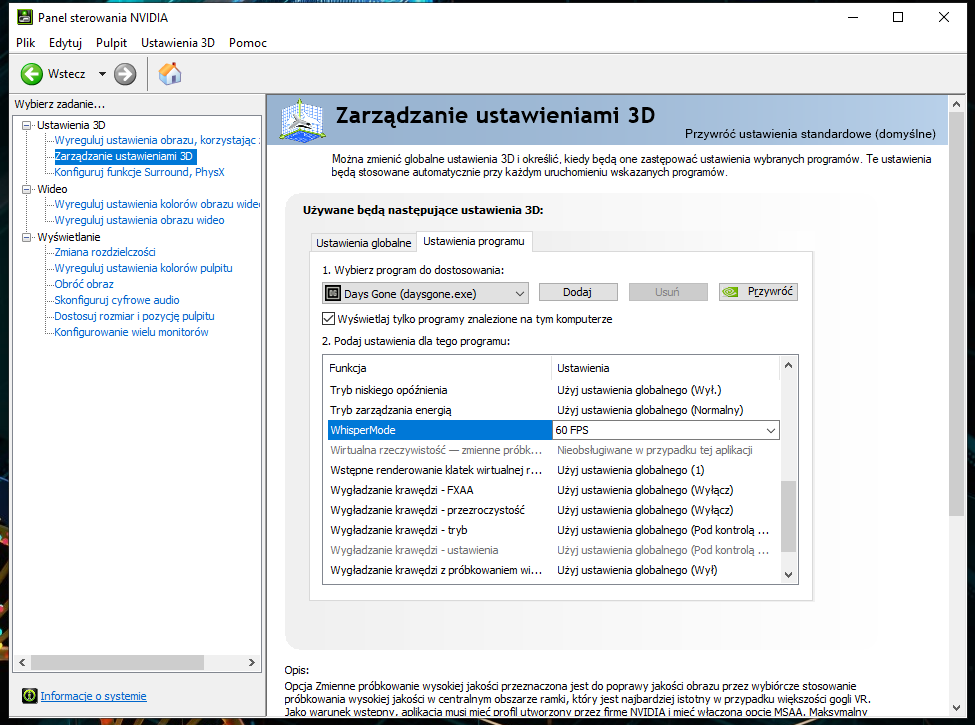
Task: Open the Days Gone program dropdown
Action: pyautogui.click(x=425, y=293)
